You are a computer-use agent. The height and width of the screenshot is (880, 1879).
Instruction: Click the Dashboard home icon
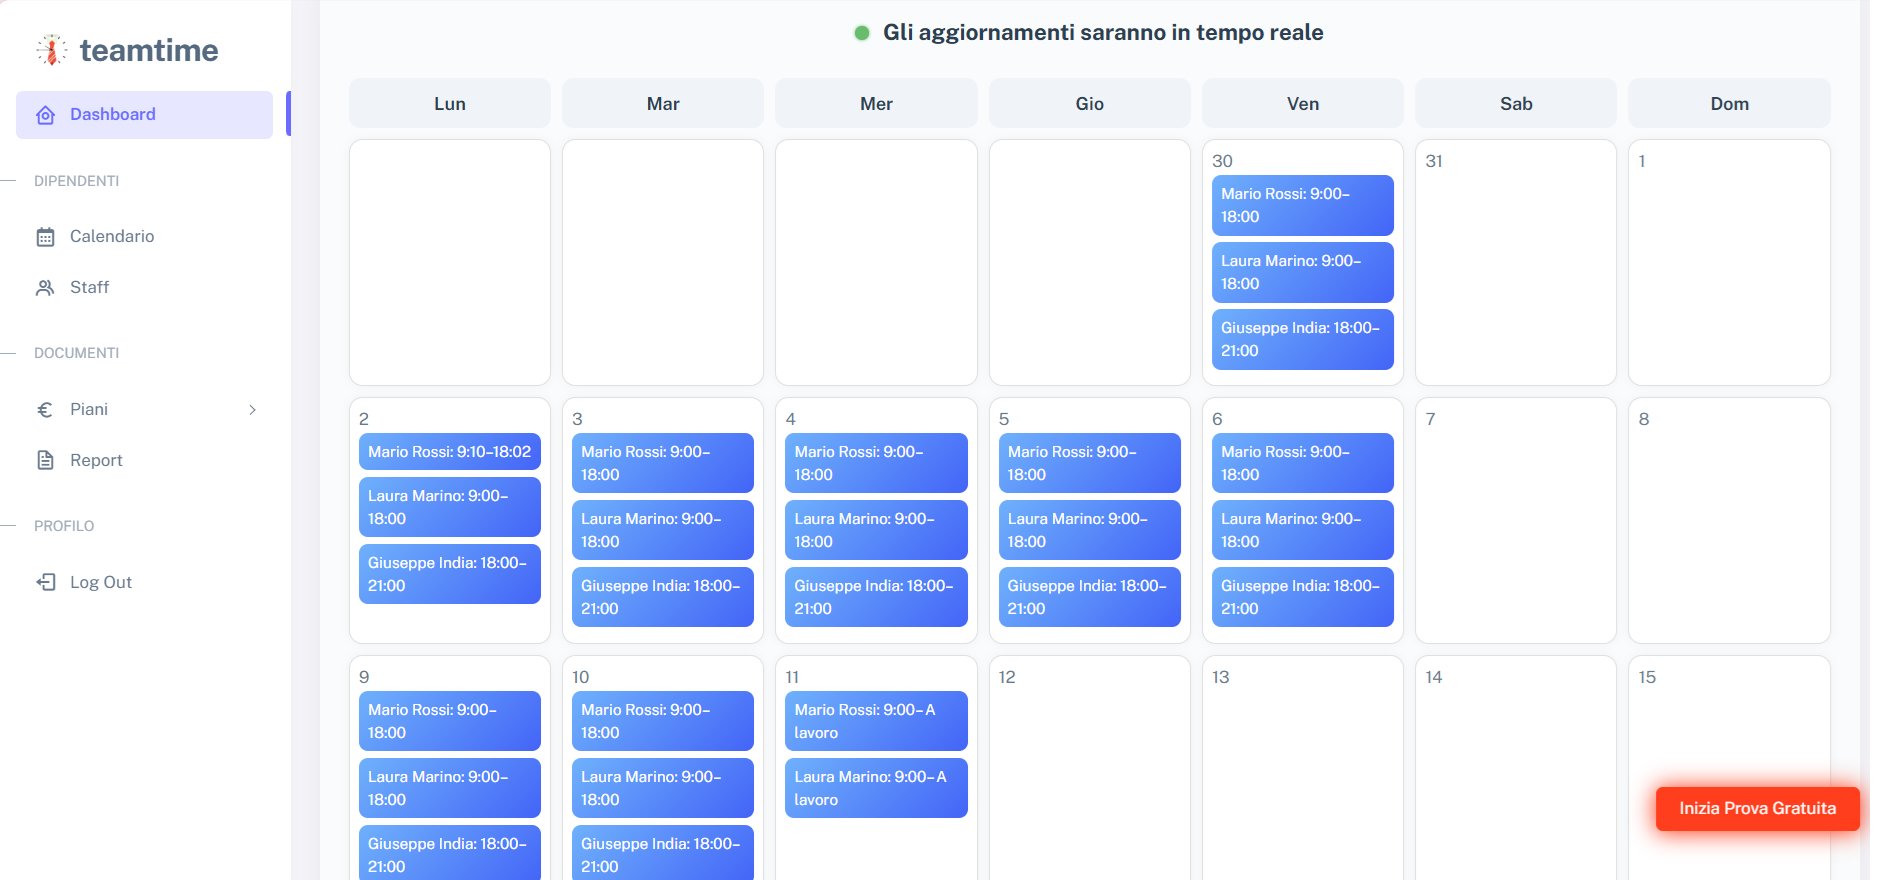click(45, 115)
